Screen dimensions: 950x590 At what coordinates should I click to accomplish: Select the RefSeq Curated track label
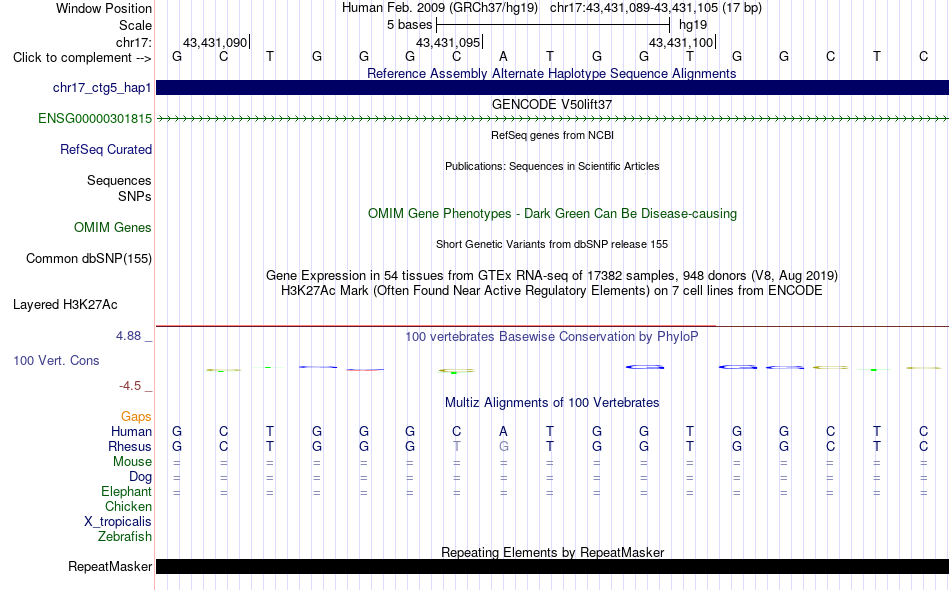[x=106, y=150]
